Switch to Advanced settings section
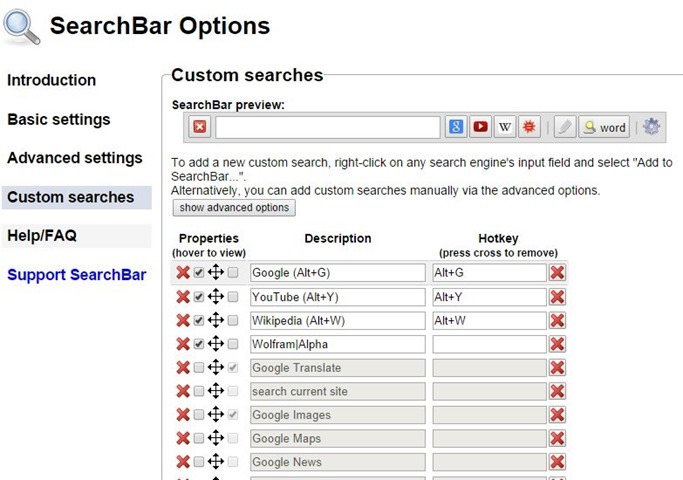The image size is (683, 480). click(x=75, y=158)
